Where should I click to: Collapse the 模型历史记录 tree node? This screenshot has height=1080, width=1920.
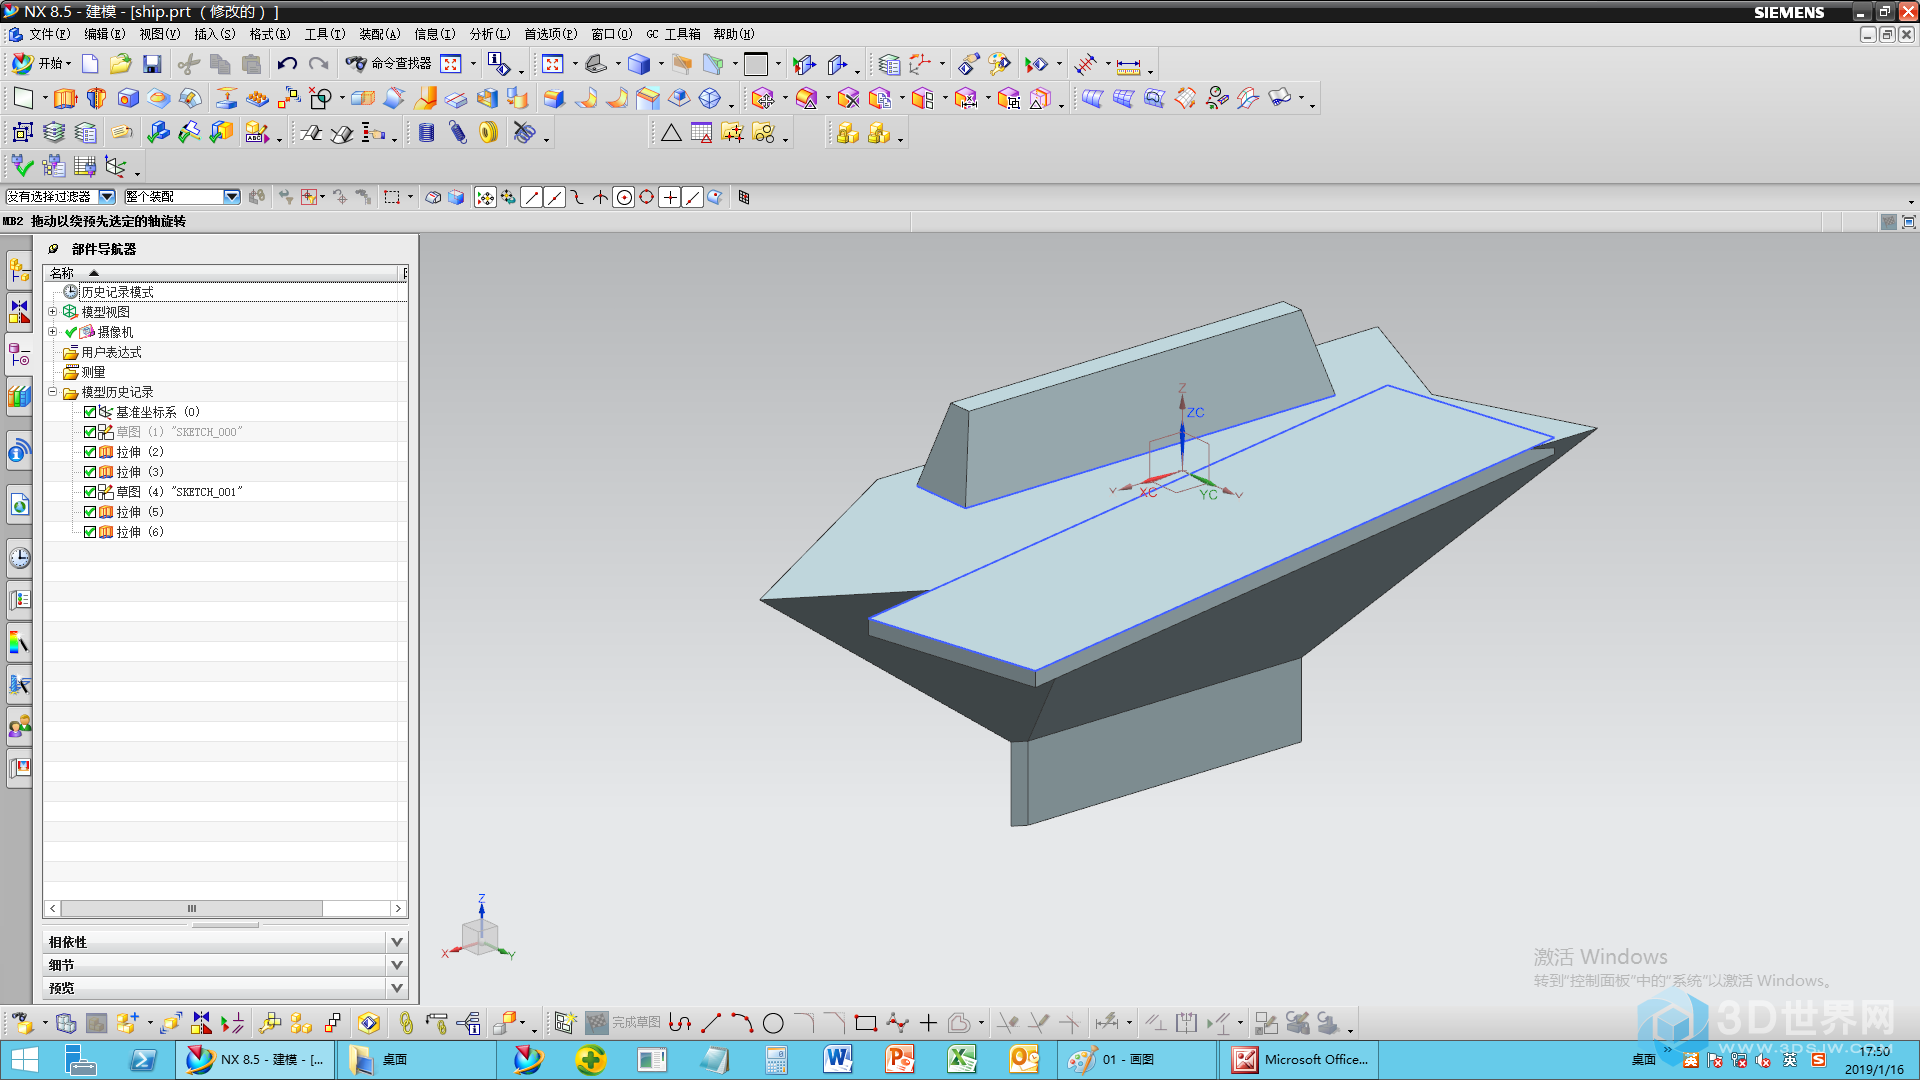coord(53,392)
